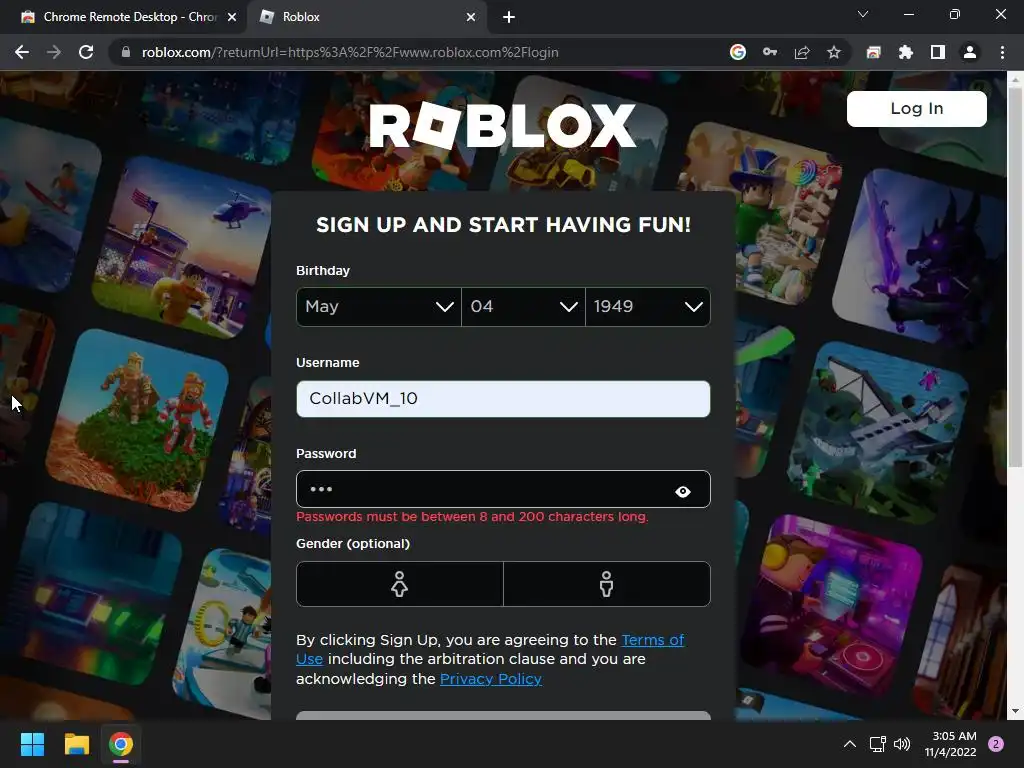This screenshot has height=768, width=1024.
Task: Open the tab search chevron
Action: pyautogui.click(x=863, y=14)
